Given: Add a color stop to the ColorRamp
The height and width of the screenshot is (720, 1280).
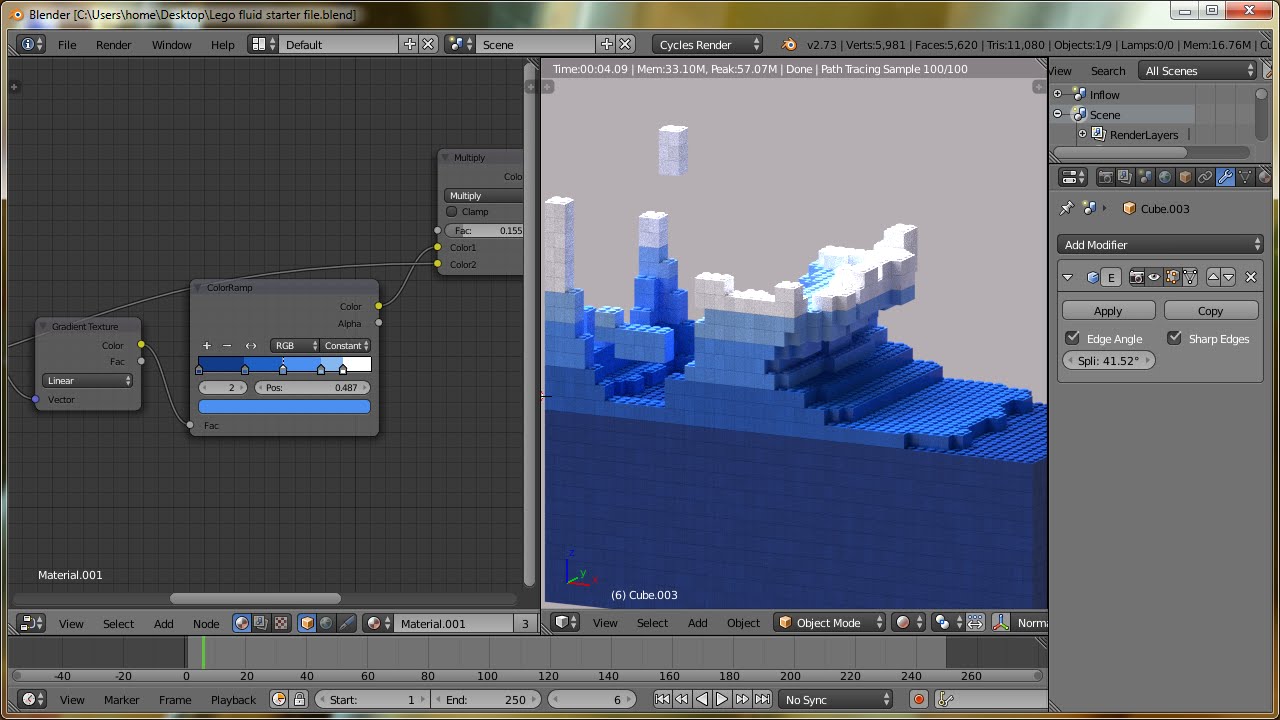Looking at the screenshot, I should click(x=207, y=345).
